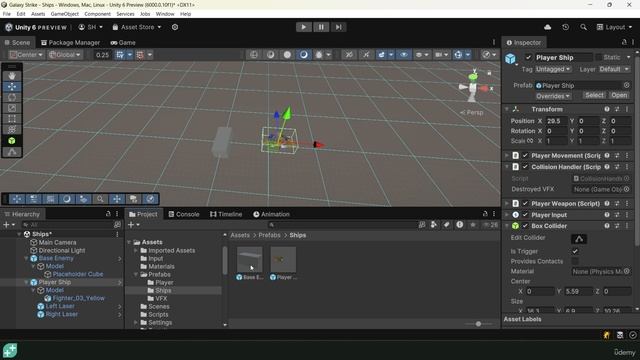Screen dimensions: 640x360
Task: Click the prefab Open button
Action: 619,95
